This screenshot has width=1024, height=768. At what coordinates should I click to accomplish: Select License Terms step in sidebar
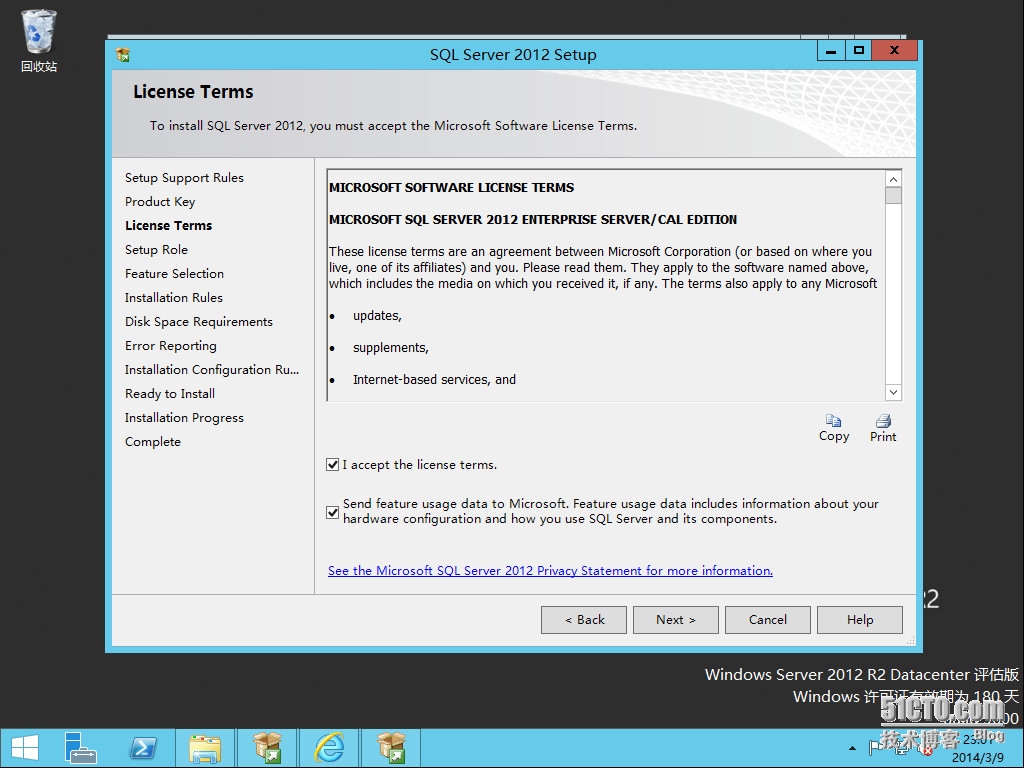(x=168, y=225)
